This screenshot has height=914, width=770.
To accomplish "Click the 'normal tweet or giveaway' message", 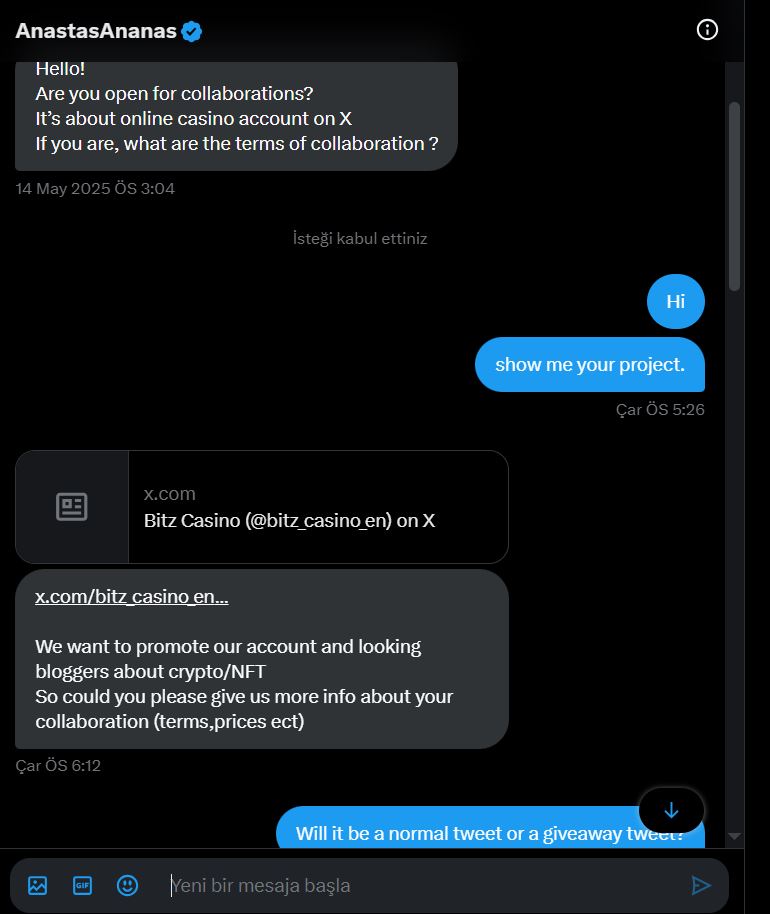I will pos(490,828).
